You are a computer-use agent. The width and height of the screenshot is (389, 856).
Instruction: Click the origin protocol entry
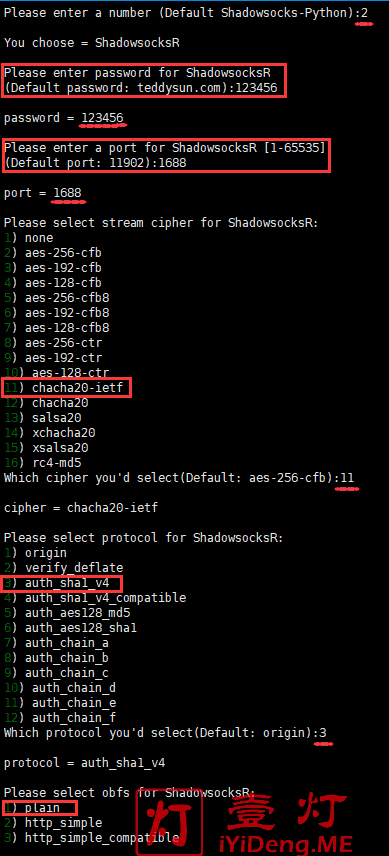[x=35, y=553]
